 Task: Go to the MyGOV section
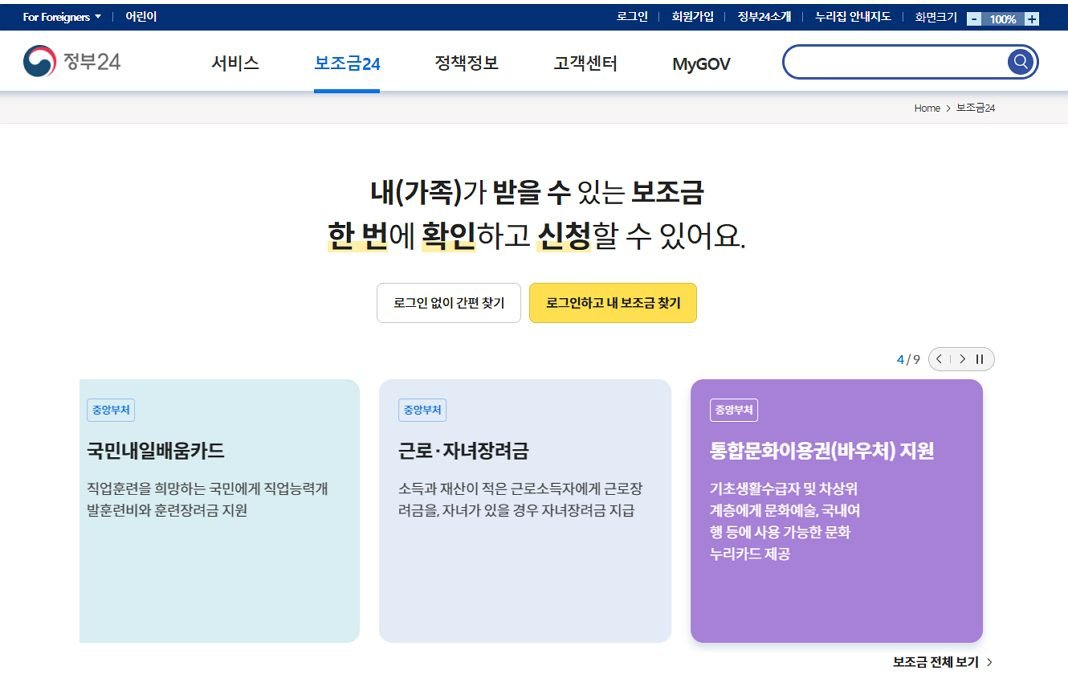click(x=700, y=62)
